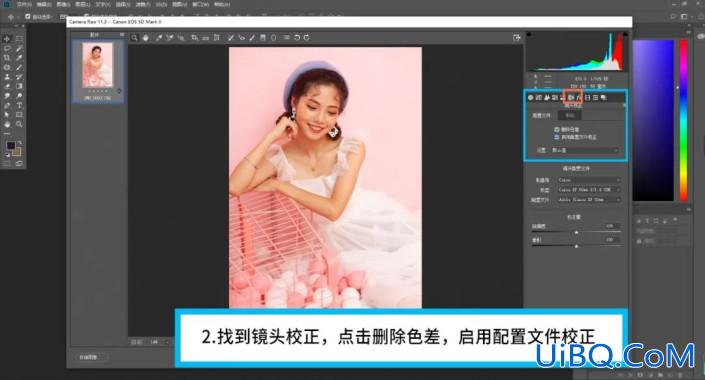Toggle highlight clipping warning on histogram
The width and height of the screenshot is (705, 380).
[625, 34]
